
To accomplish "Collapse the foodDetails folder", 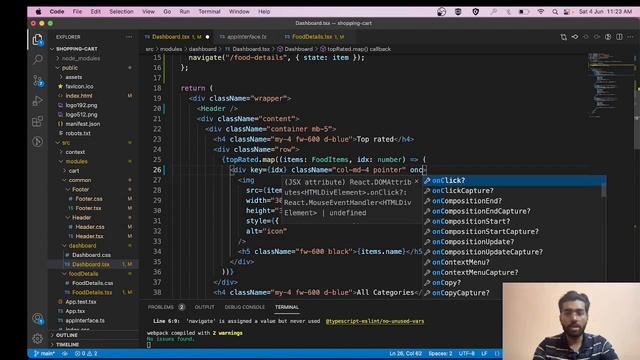I will [83, 273].
